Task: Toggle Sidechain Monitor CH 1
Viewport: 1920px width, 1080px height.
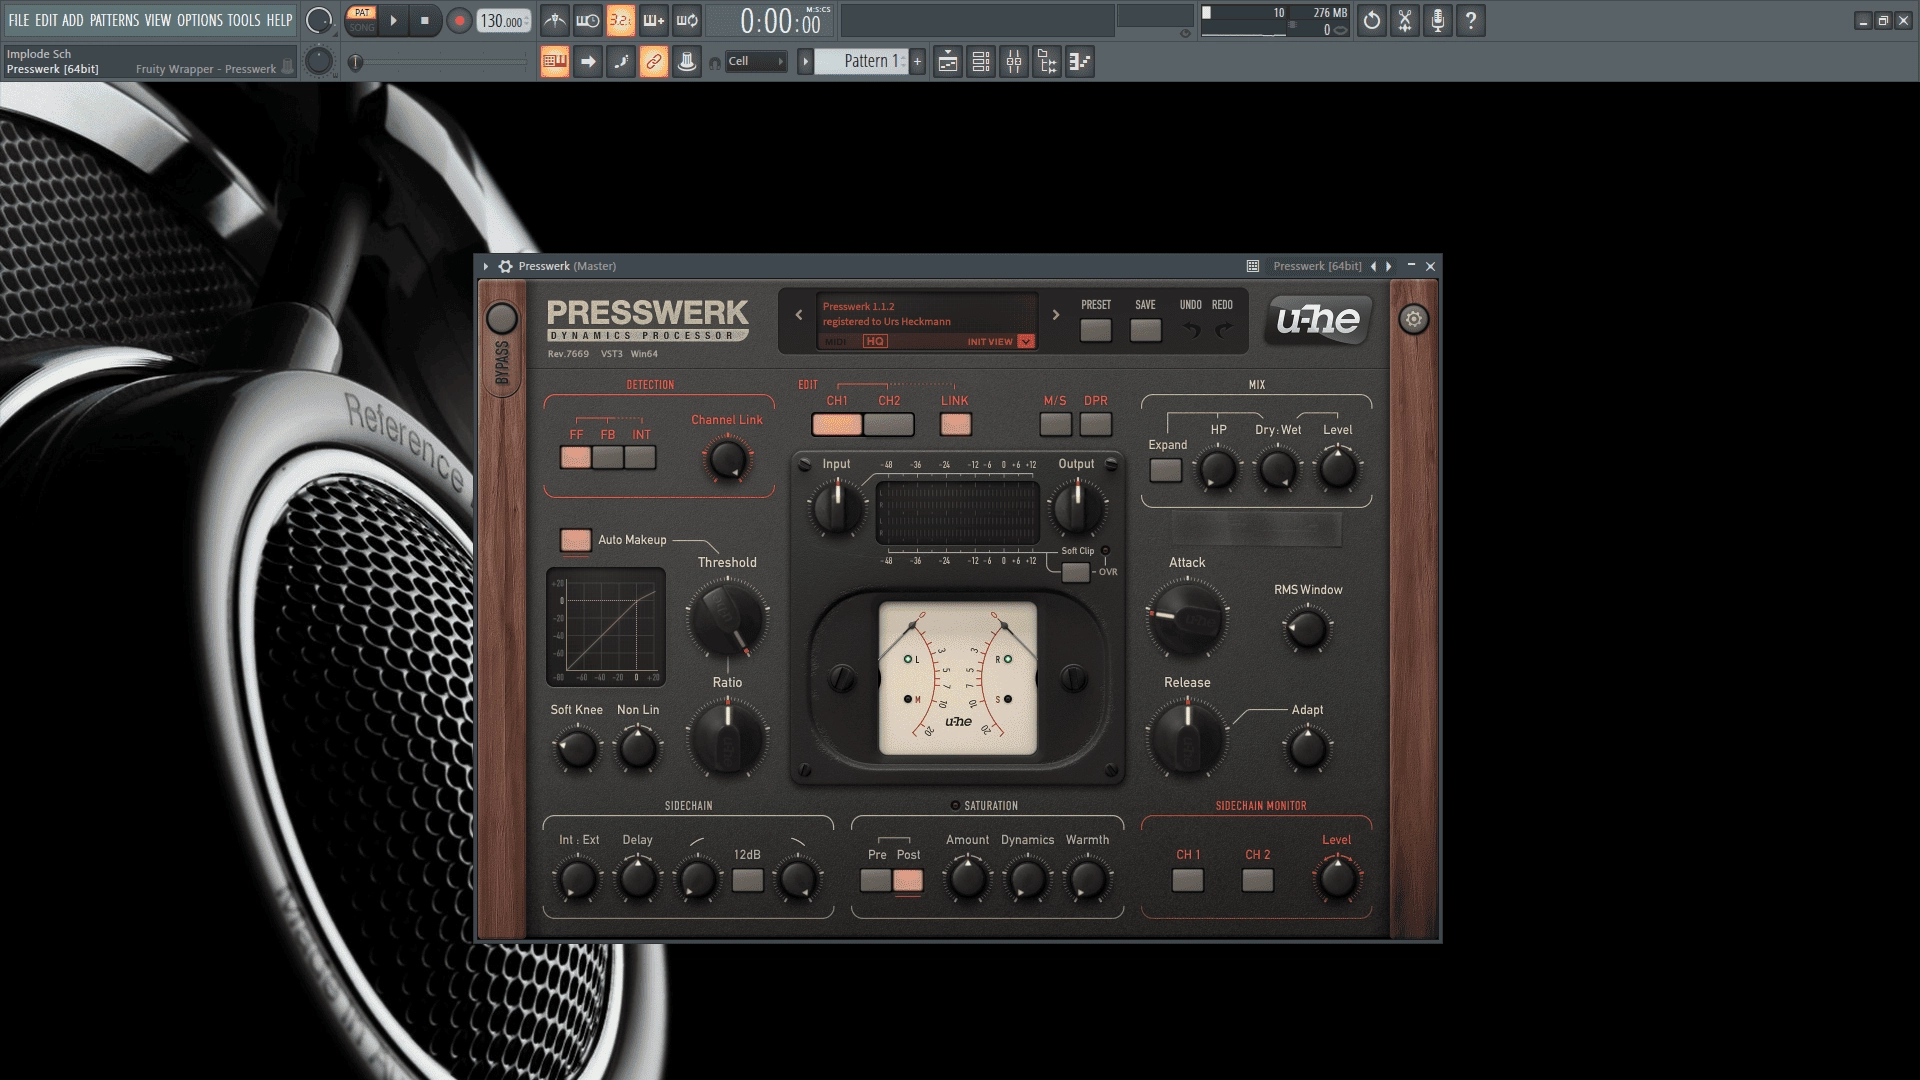Action: (1188, 880)
